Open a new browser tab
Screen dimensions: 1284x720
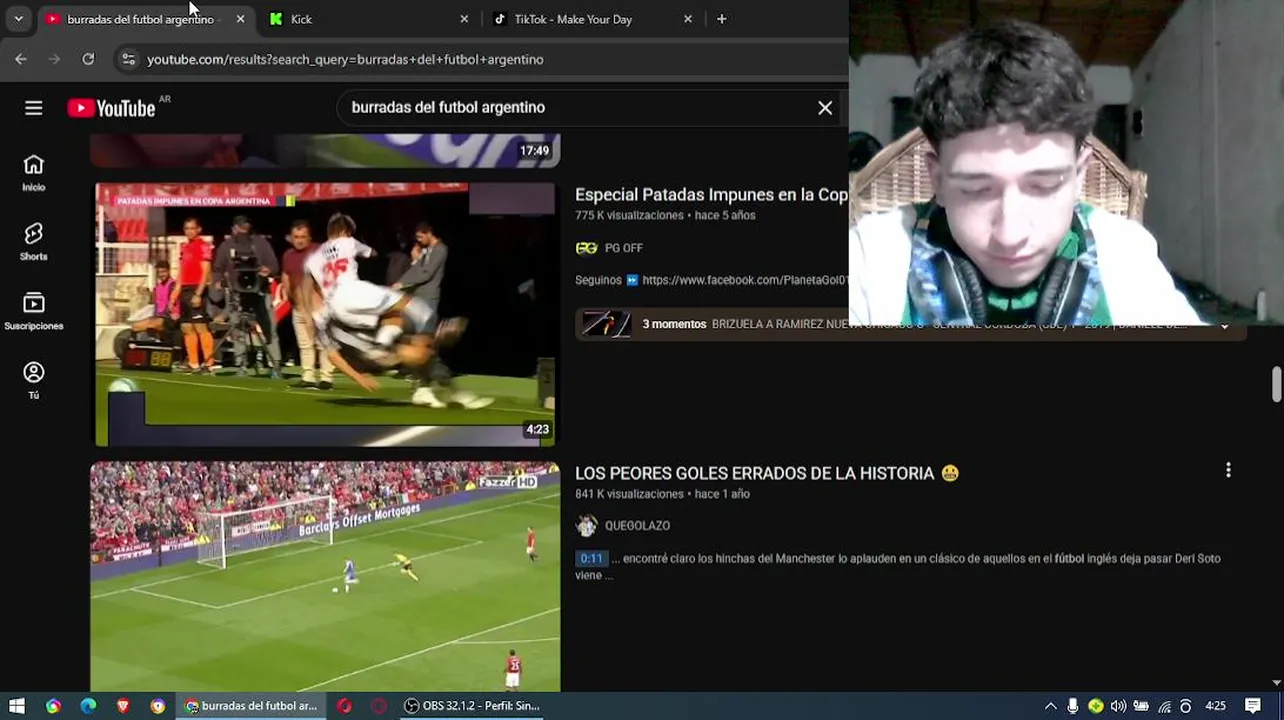point(721,19)
